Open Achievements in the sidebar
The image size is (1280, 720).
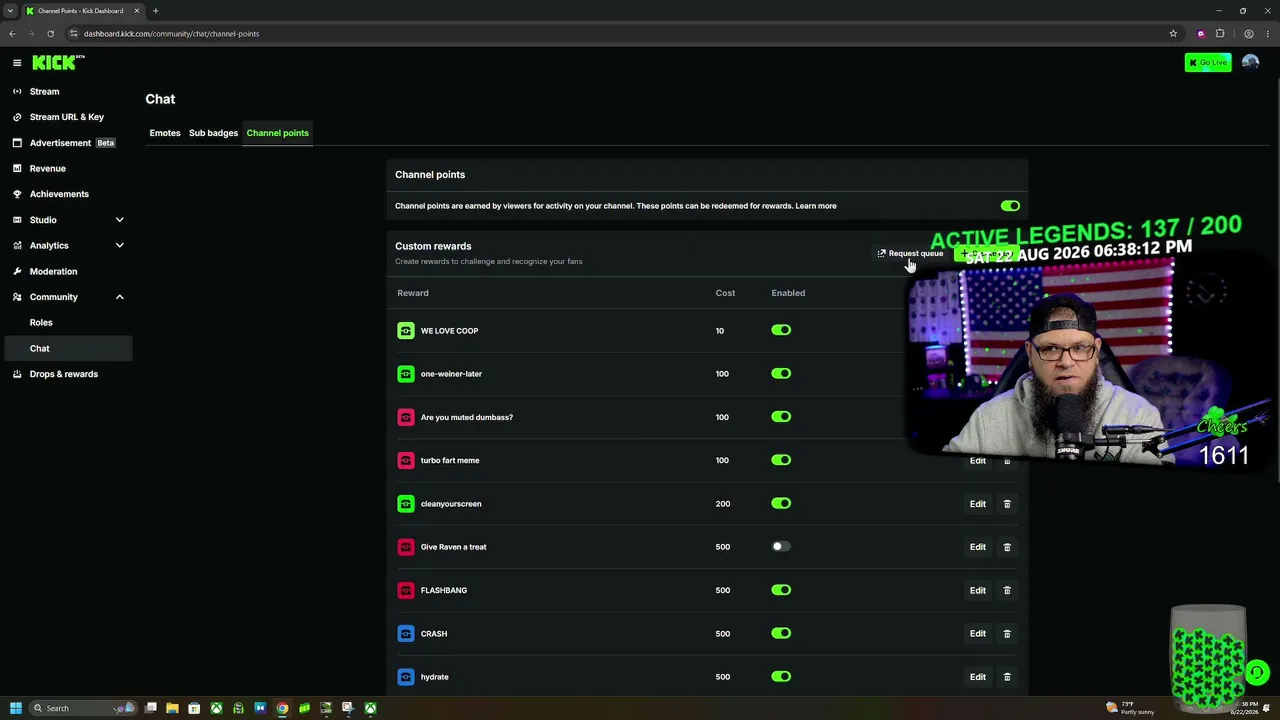click(x=59, y=194)
